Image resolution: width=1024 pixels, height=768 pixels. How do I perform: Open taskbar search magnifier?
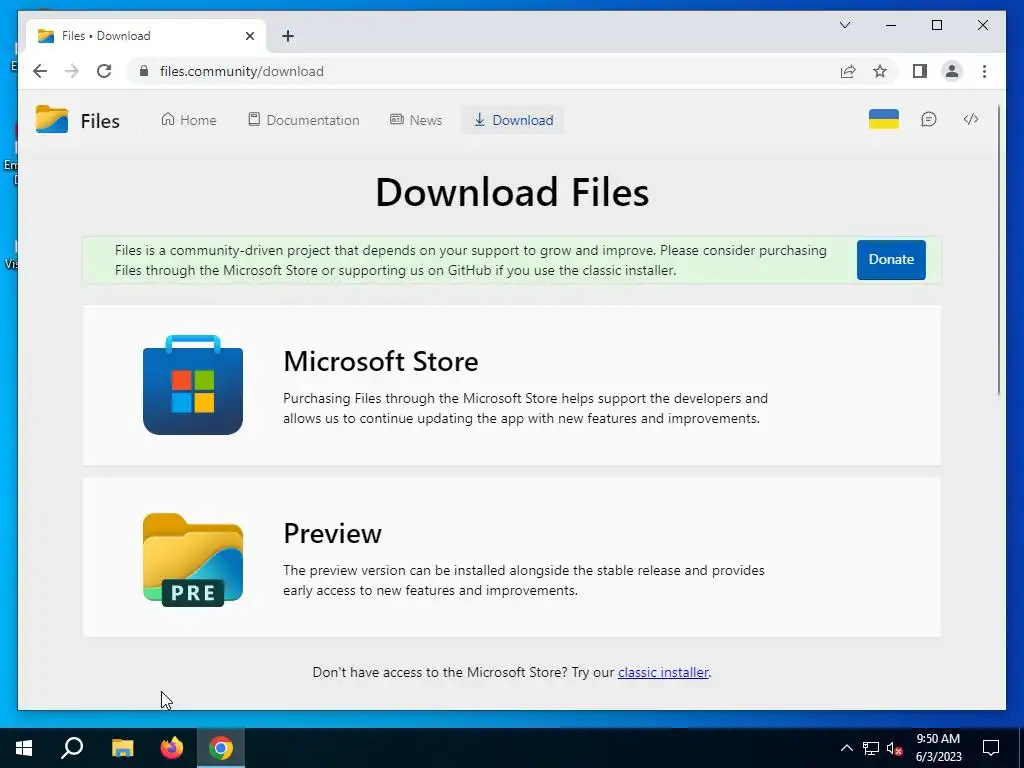[x=72, y=748]
